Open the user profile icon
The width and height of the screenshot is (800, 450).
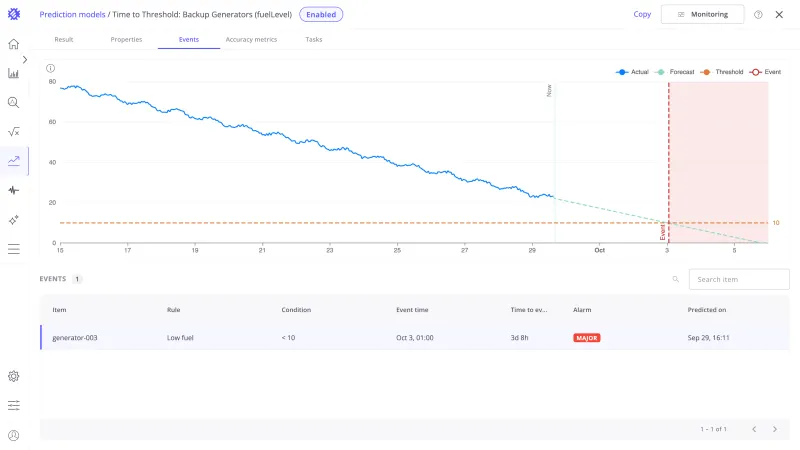(x=14, y=435)
